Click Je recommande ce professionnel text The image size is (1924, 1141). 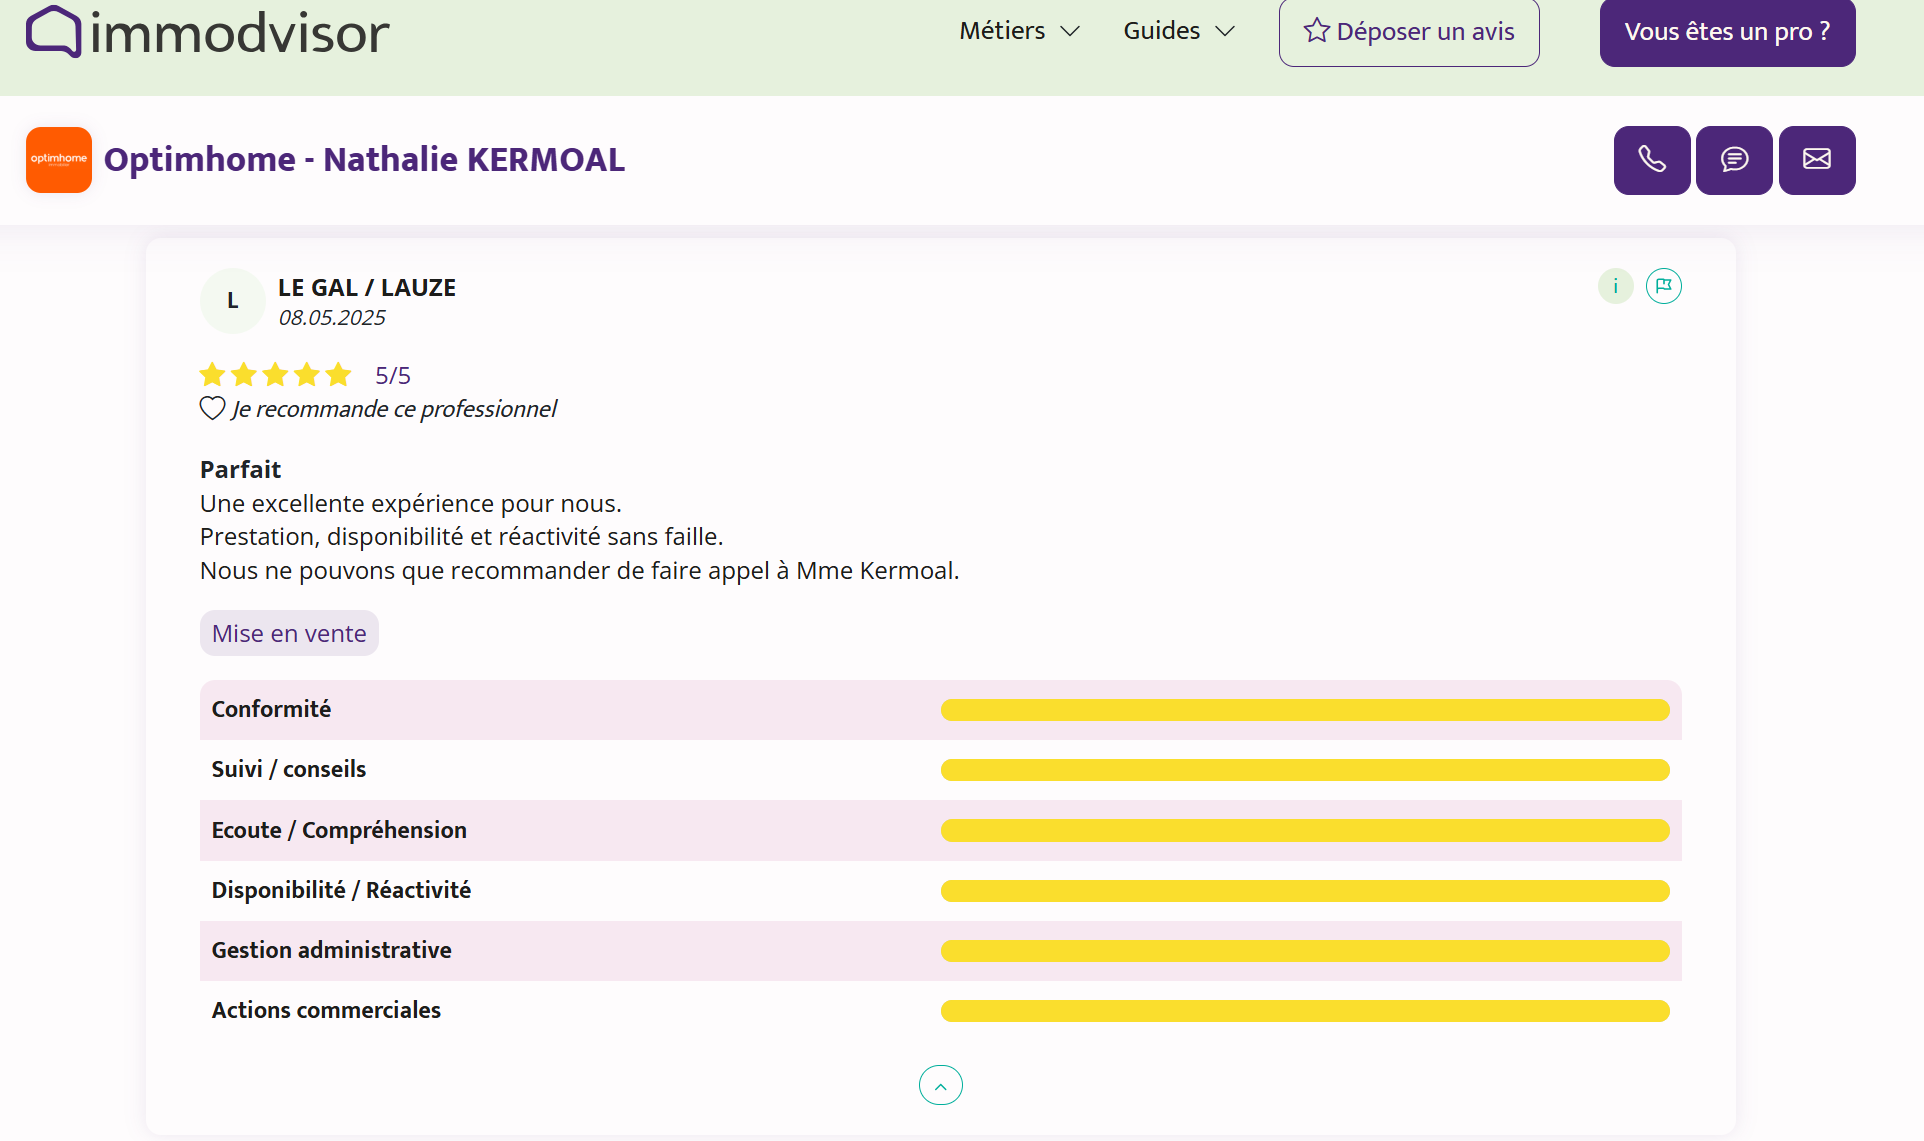(x=394, y=409)
